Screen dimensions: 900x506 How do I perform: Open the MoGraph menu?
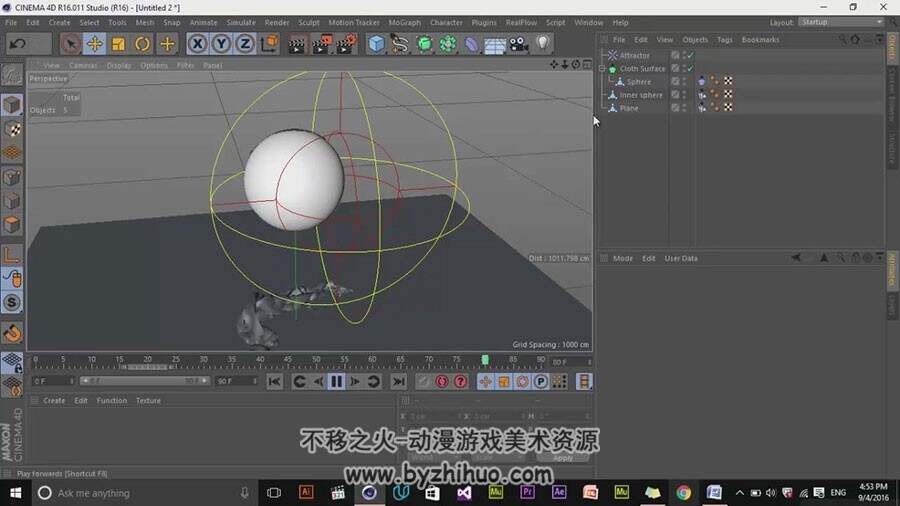(x=405, y=22)
